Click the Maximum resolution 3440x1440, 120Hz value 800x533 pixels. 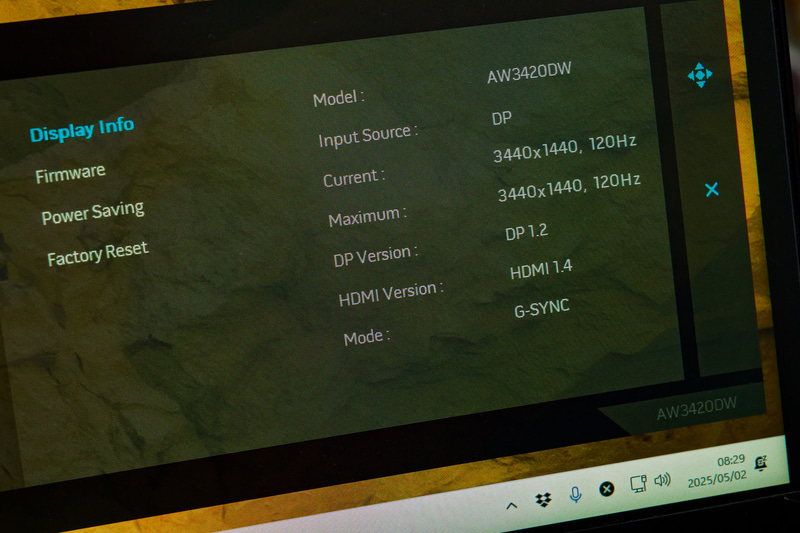pyautogui.click(x=569, y=187)
